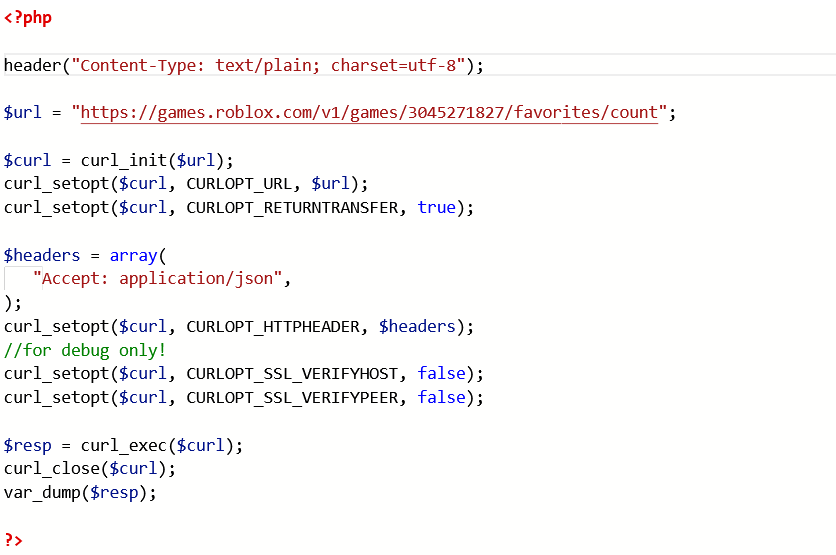Click the array keyword
This screenshot has height=555, width=836.
133,255
